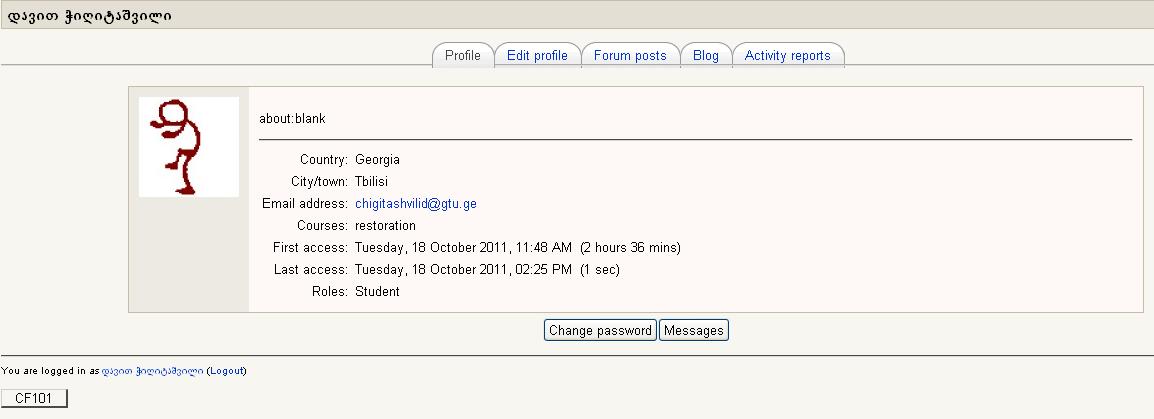Click the CF101 button

pyautogui.click(x=34, y=399)
